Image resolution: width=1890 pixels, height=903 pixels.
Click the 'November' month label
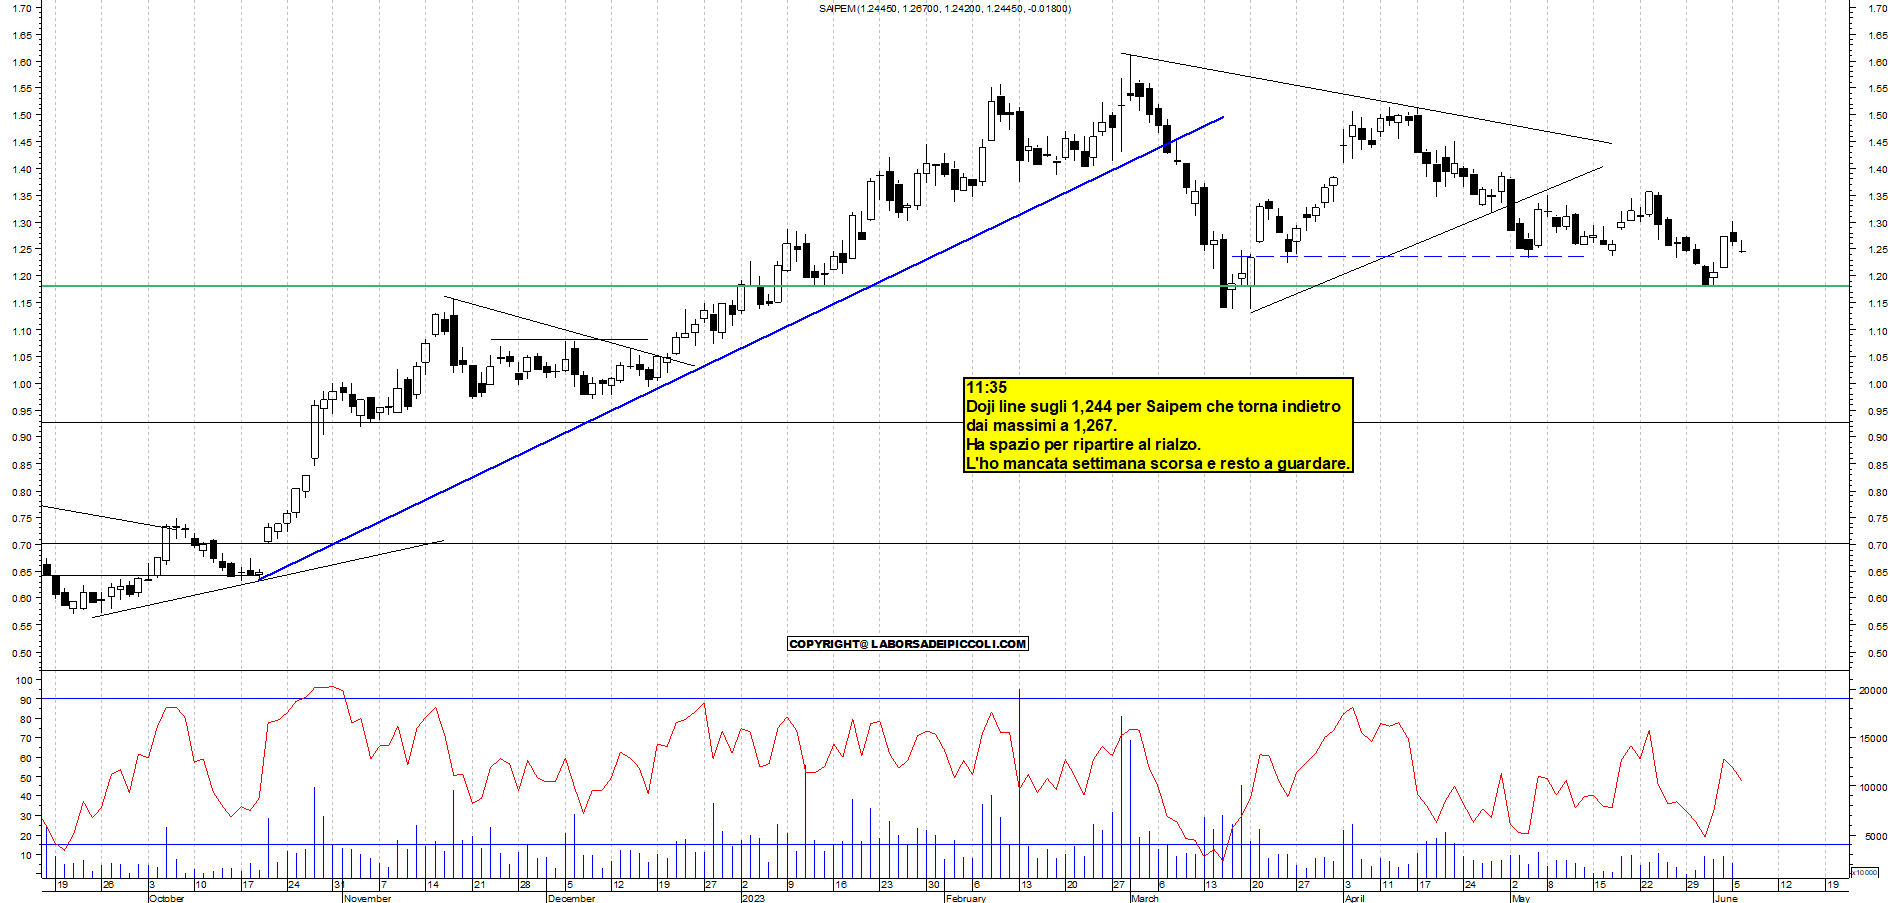point(367,898)
